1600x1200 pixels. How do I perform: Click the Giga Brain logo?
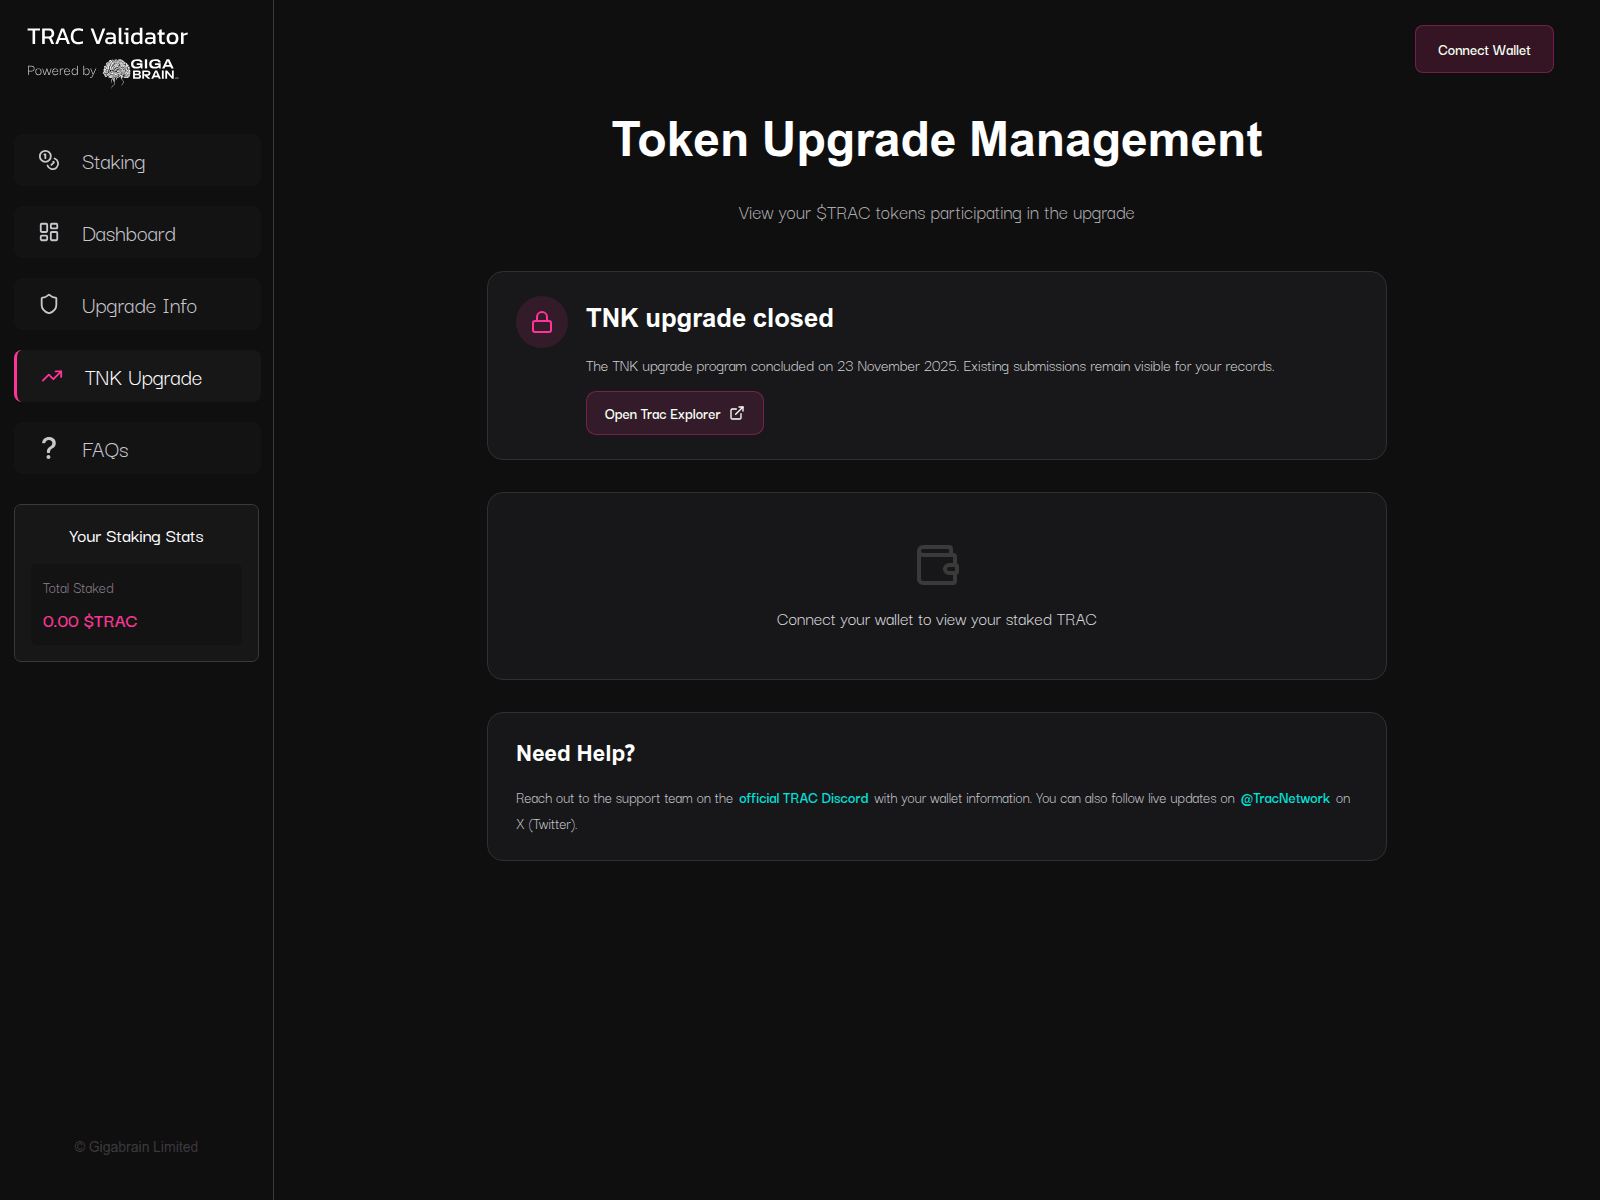(141, 70)
